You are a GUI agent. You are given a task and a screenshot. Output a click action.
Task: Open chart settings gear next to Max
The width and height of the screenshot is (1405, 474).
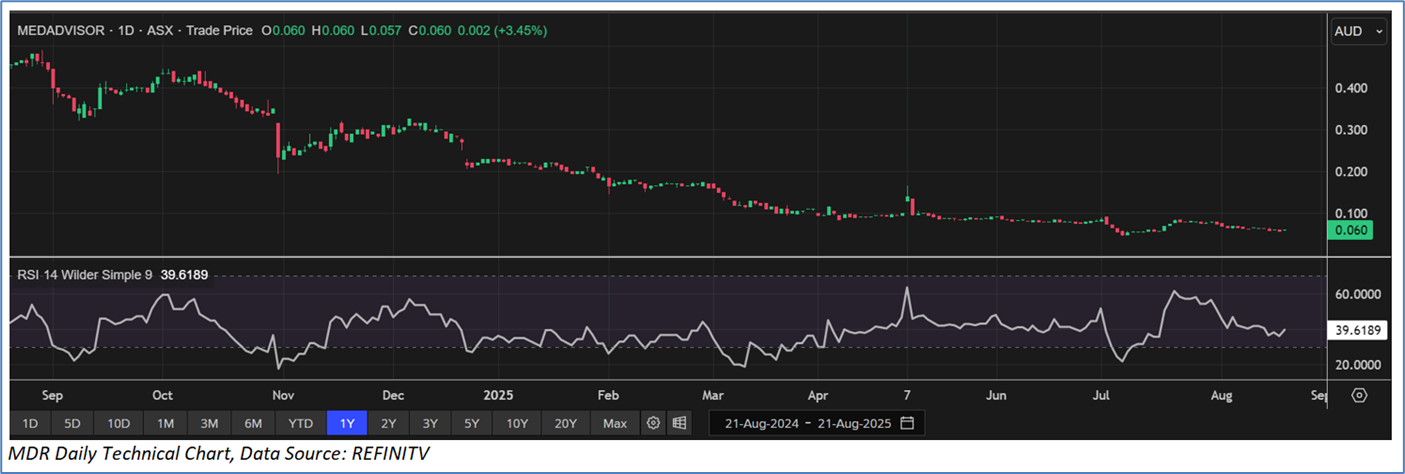(653, 423)
